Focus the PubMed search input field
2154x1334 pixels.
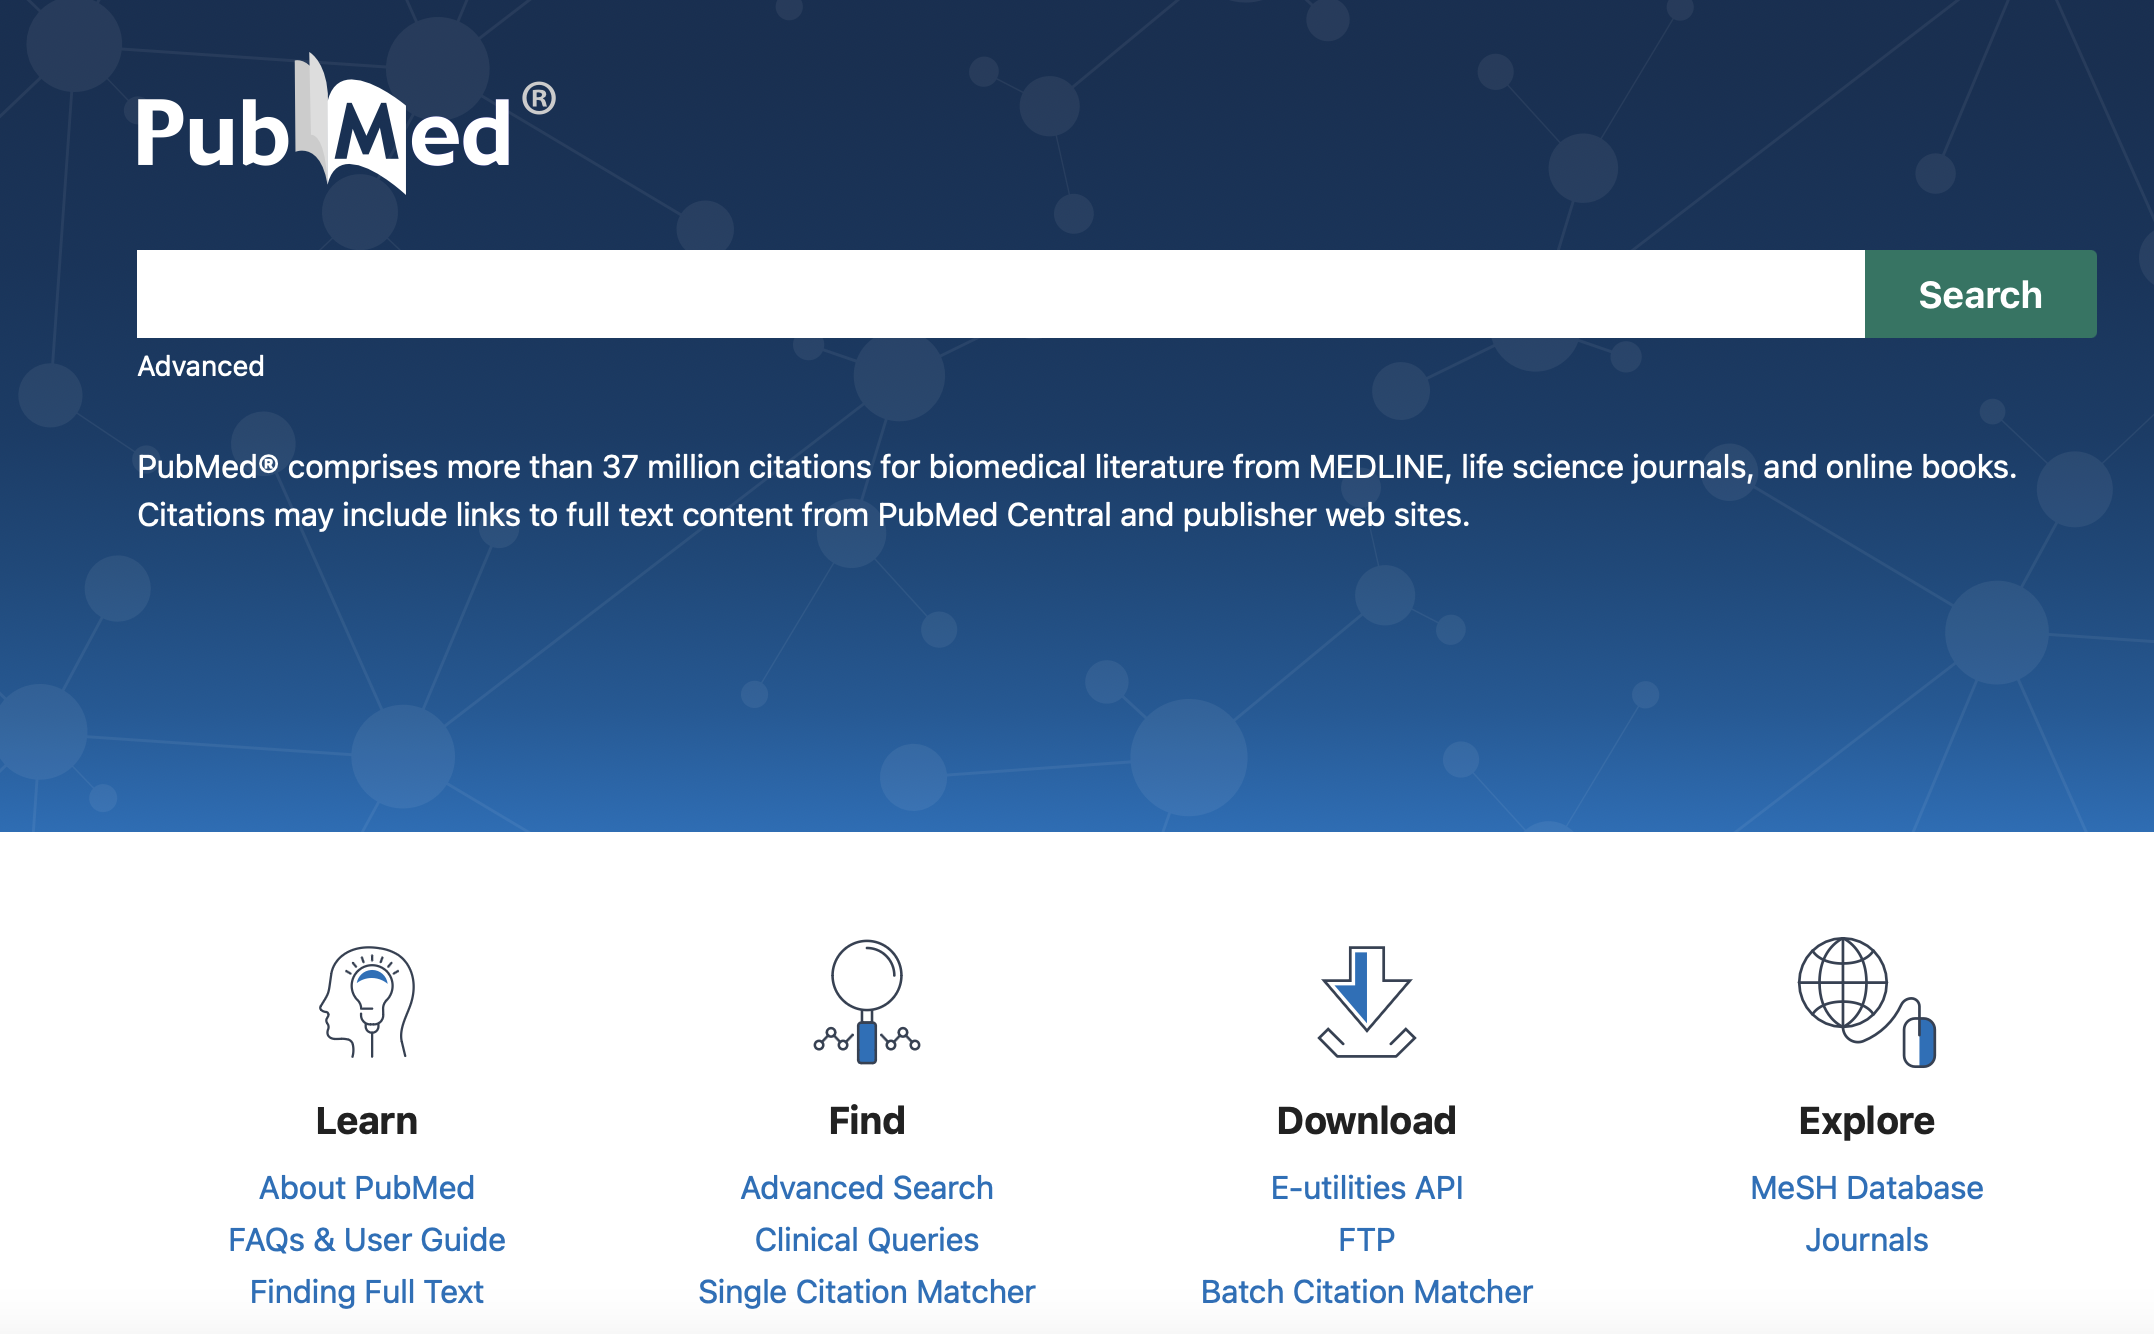(1000, 294)
